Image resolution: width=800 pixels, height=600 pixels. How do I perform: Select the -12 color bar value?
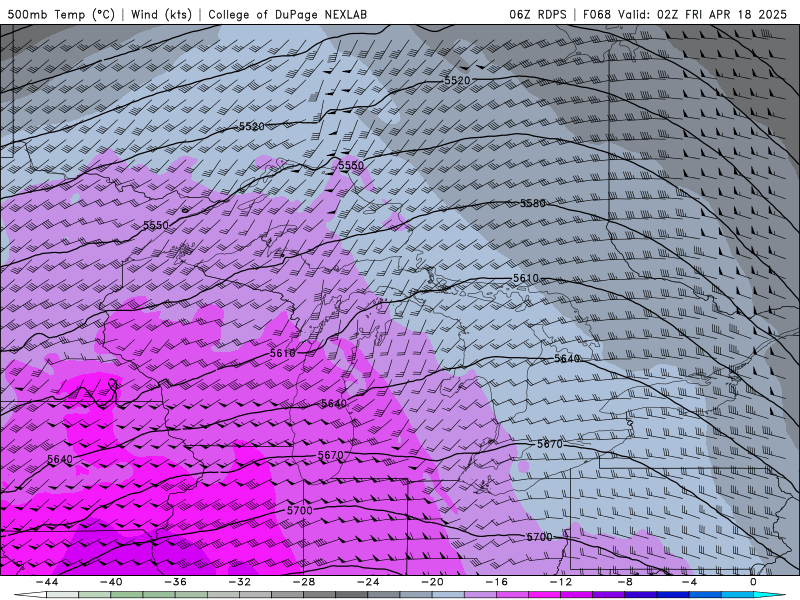(561, 582)
